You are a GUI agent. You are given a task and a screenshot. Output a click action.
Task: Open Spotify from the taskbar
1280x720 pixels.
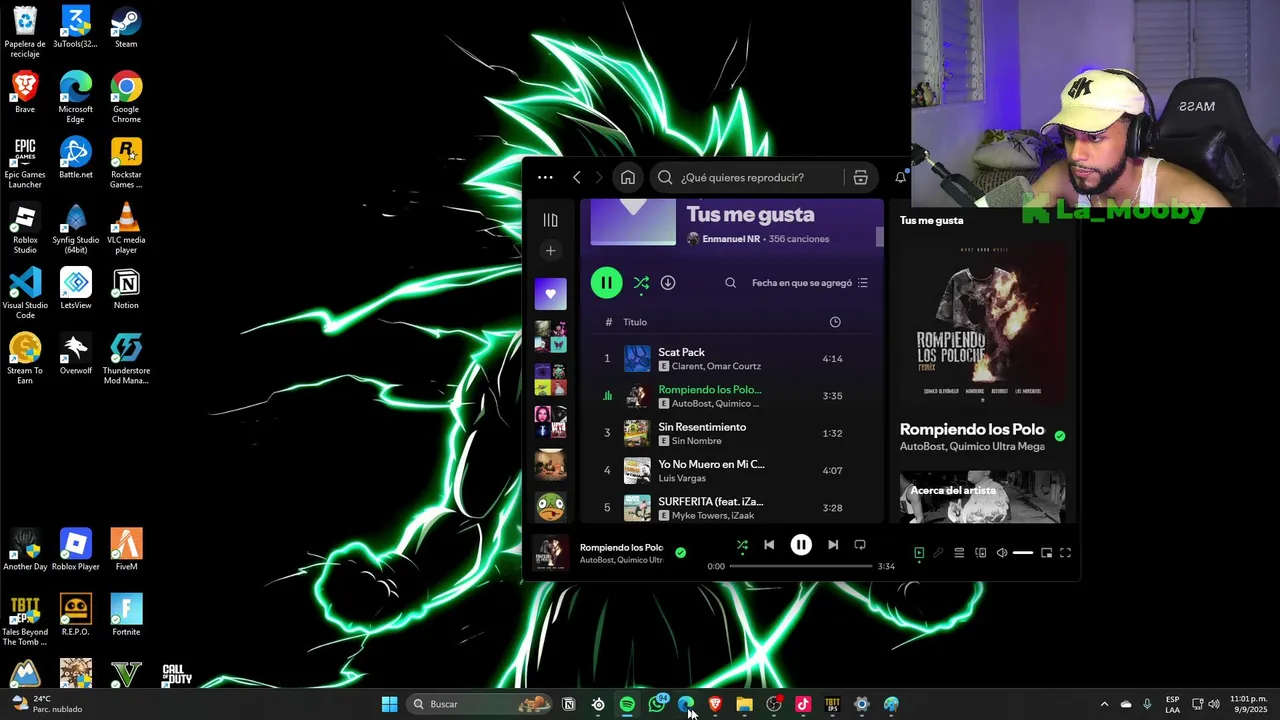[x=627, y=704]
